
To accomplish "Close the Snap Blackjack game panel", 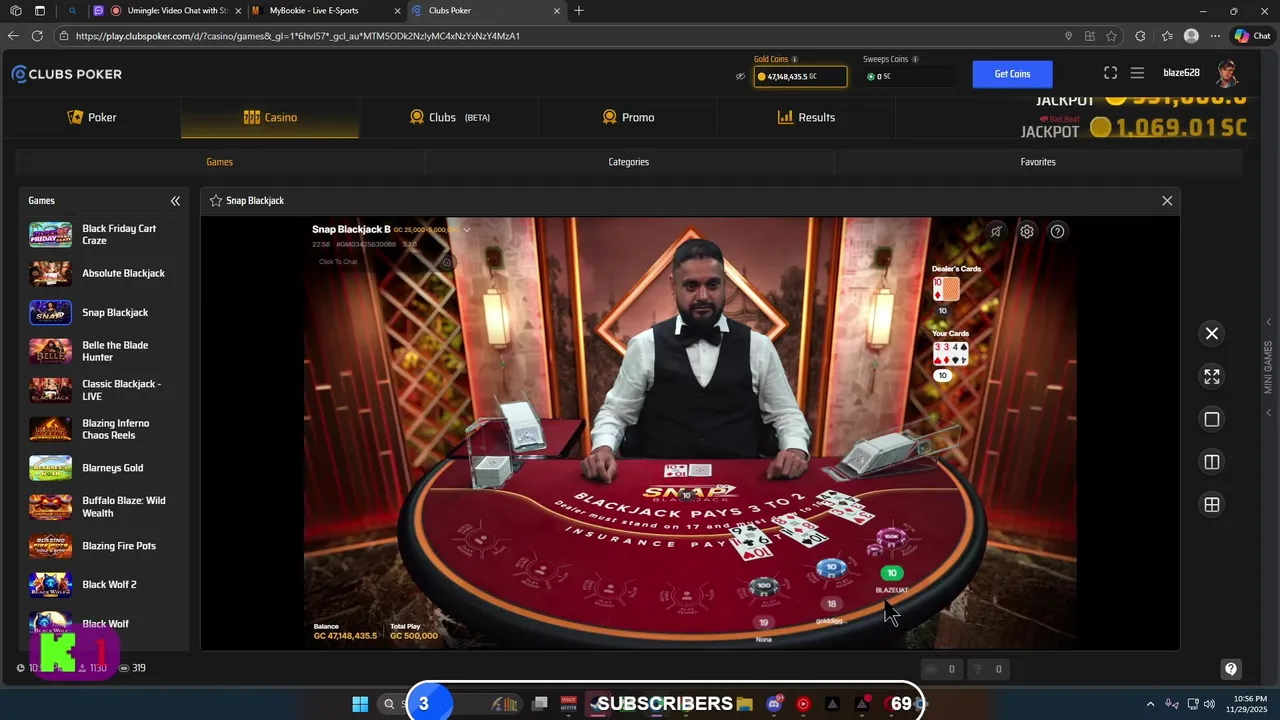I will (x=1167, y=201).
